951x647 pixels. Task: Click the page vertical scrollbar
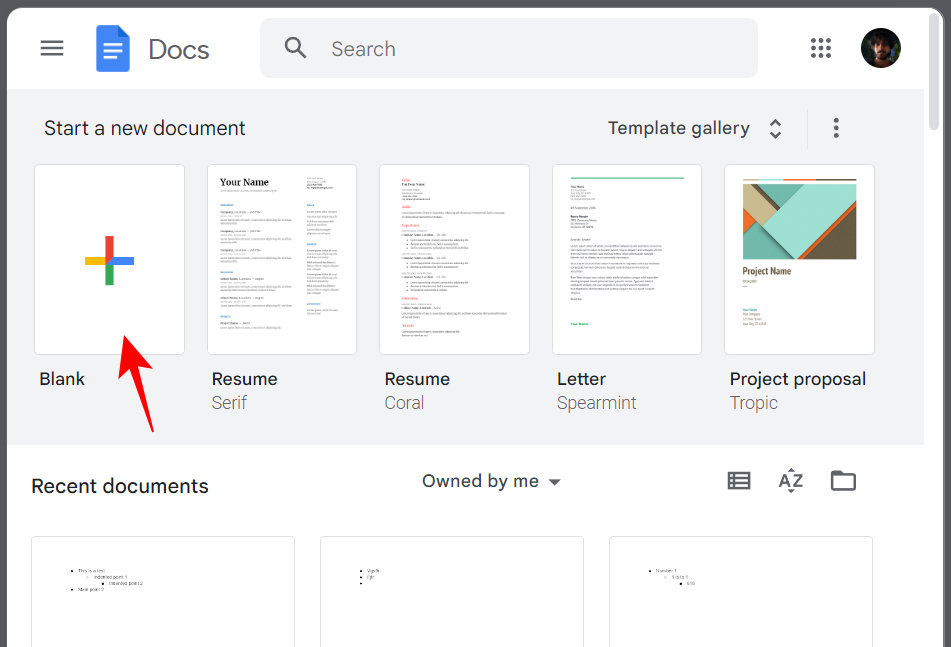pos(934,72)
